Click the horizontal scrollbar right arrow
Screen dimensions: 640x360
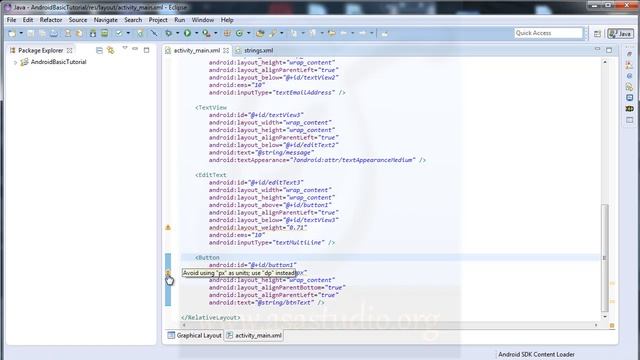(x=596, y=325)
